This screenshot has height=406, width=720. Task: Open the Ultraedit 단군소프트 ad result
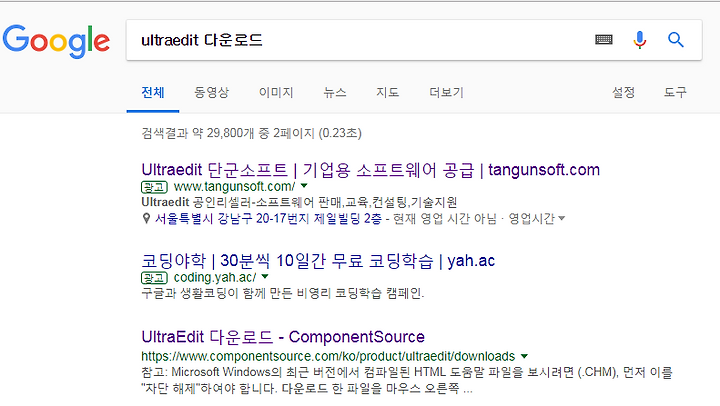371,170
